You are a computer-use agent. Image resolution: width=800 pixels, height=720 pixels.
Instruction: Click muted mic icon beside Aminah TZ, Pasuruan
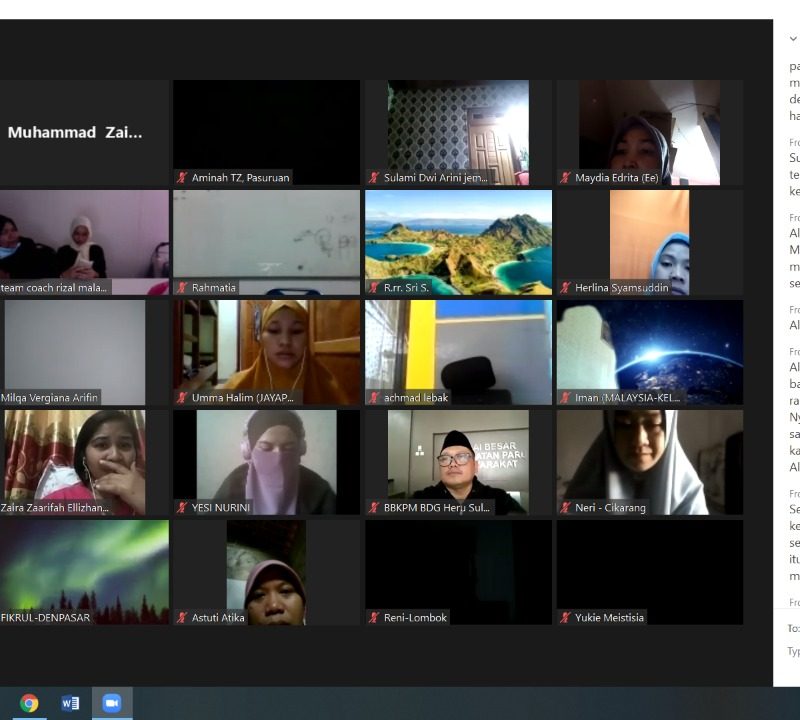pos(182,178)
